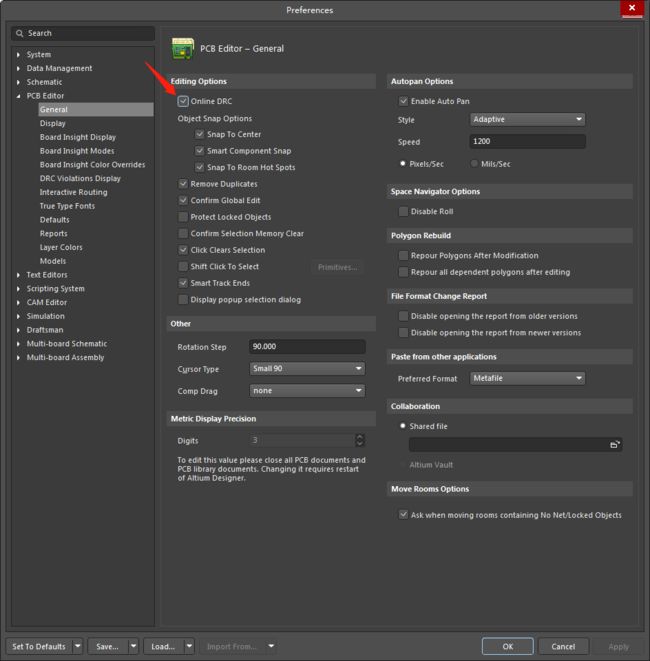Toggle Enable Auto Pan checkbox

click(403, 101)
